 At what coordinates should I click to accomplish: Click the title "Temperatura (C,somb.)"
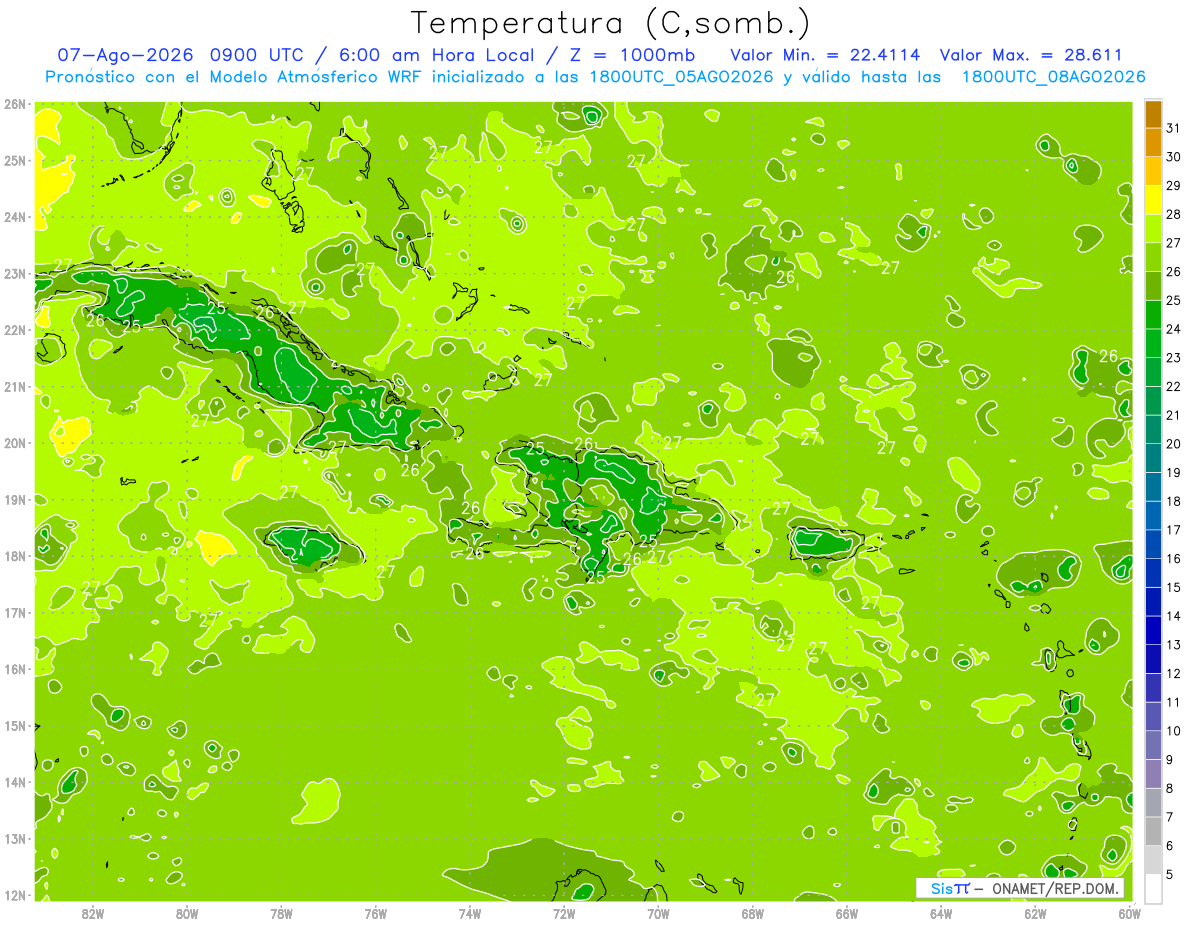coord(611,24)
